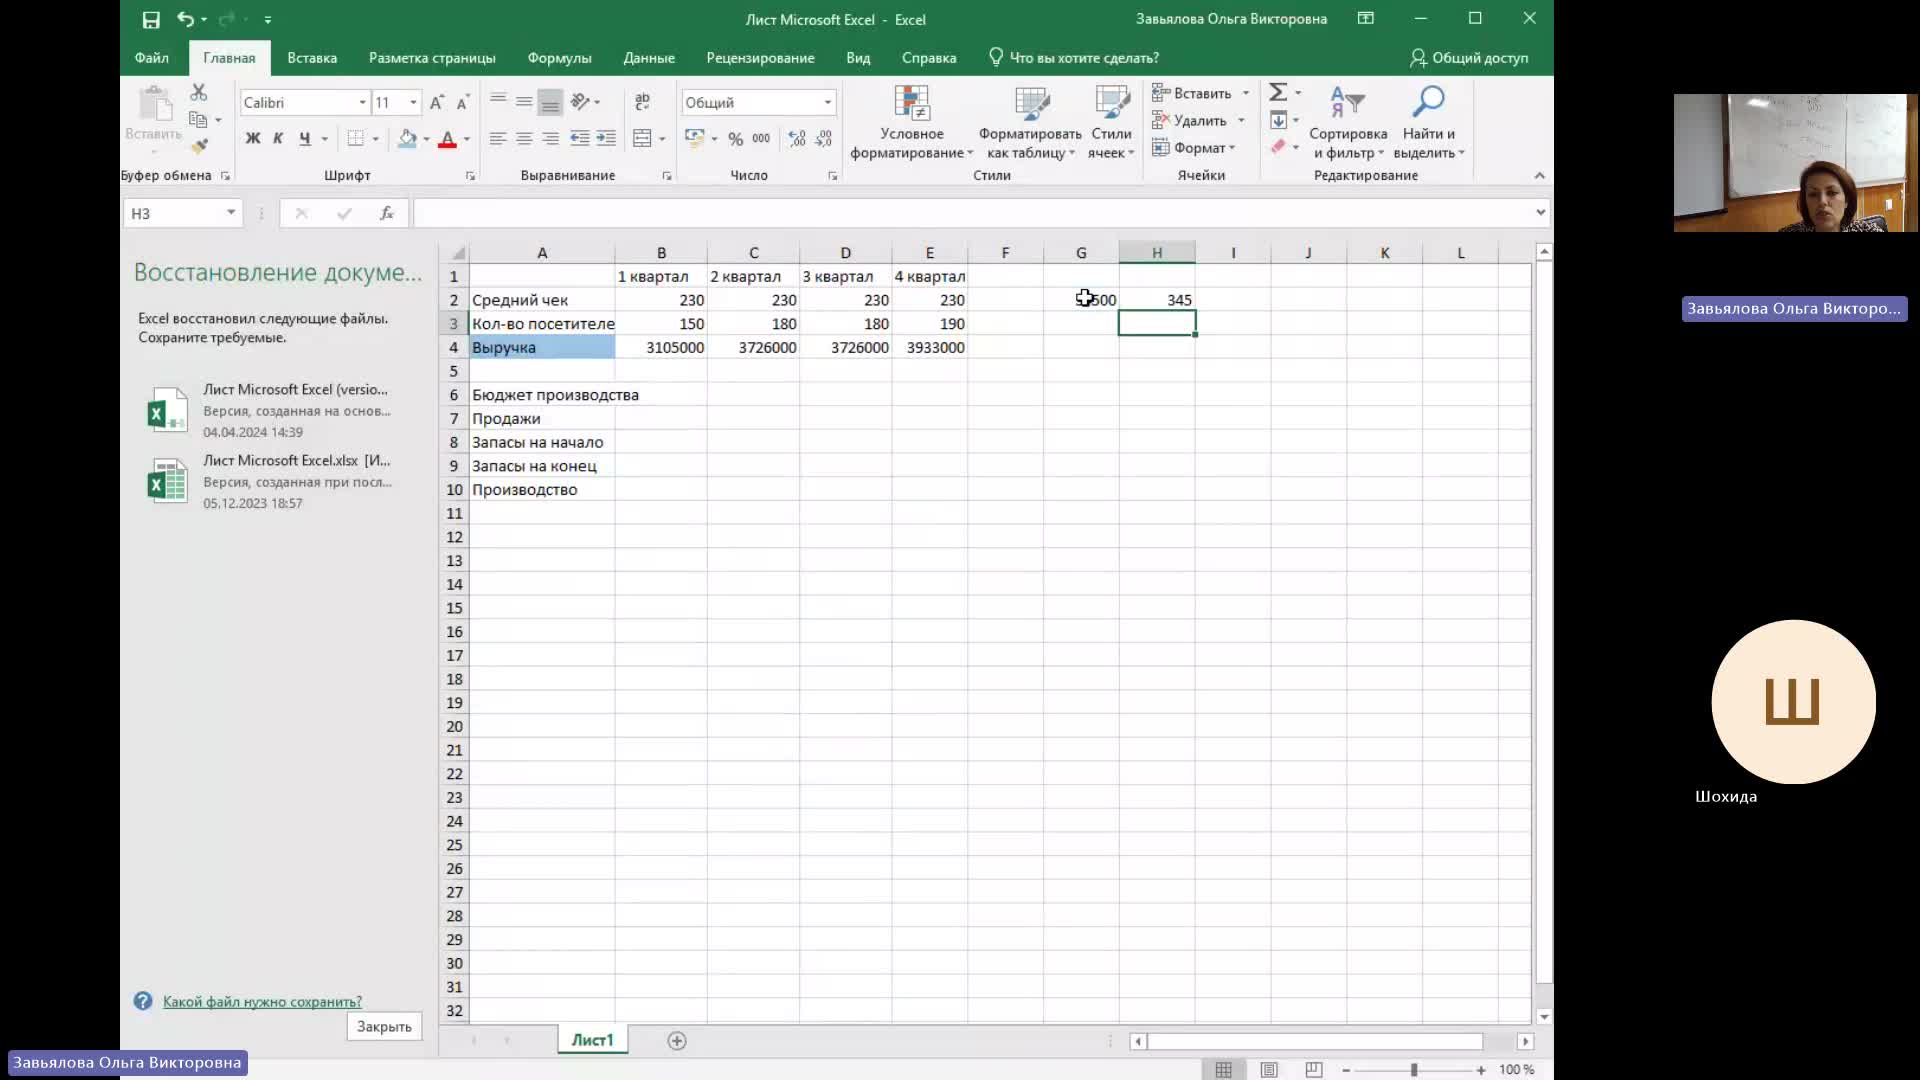The height and width of the screenshot is (1080, 1920).
Task: Open the Формат cells dropdown
Action: click(x=1194, y=147)
